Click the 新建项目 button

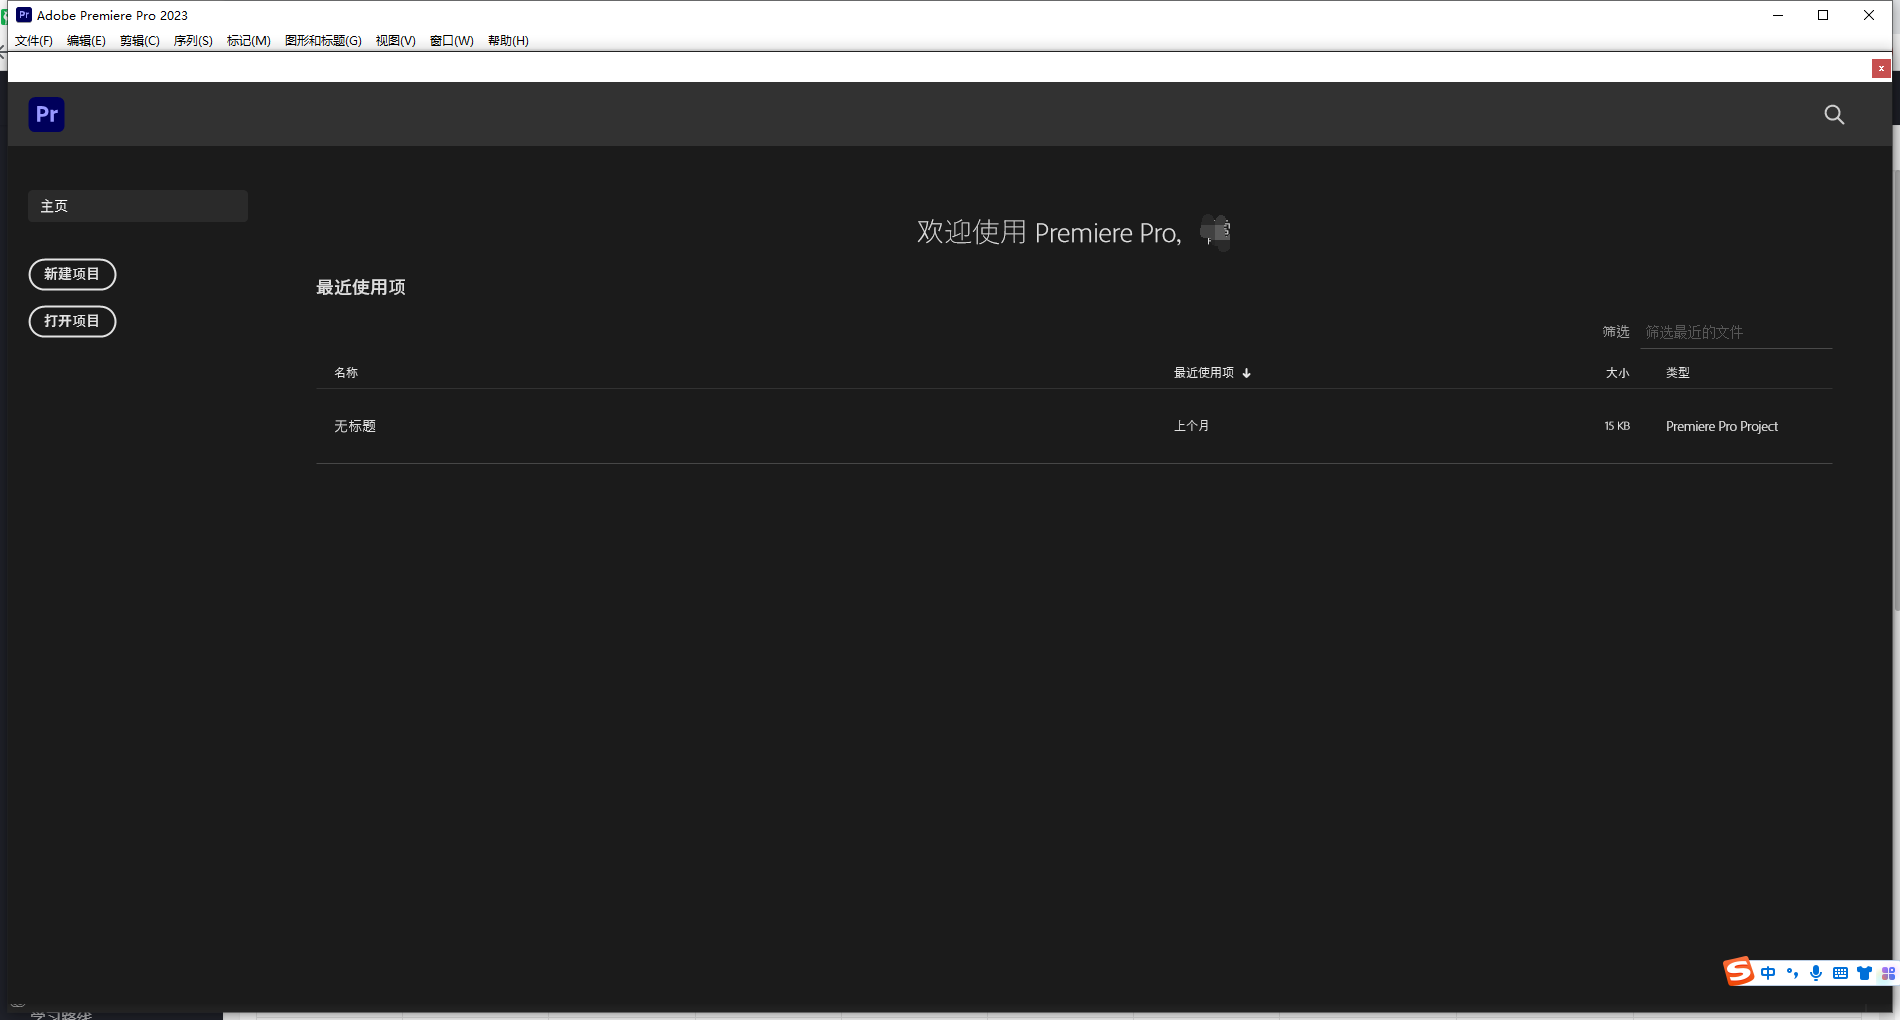72,274
